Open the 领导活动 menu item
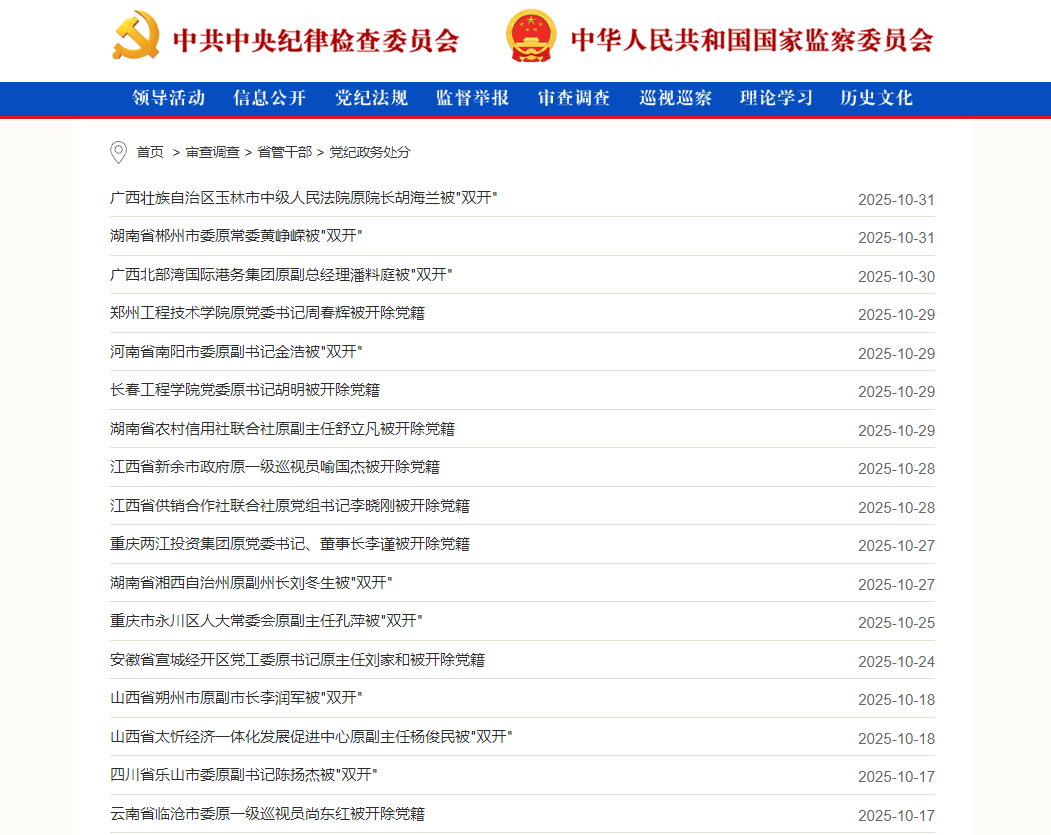1051x835 pixels. pyautogui.click(x=169, y=98)
